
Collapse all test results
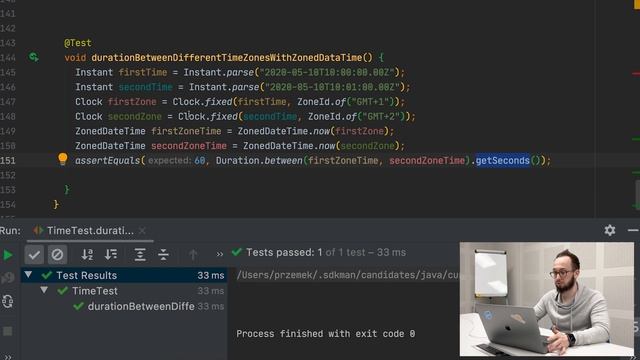click(x=163, y=254)
